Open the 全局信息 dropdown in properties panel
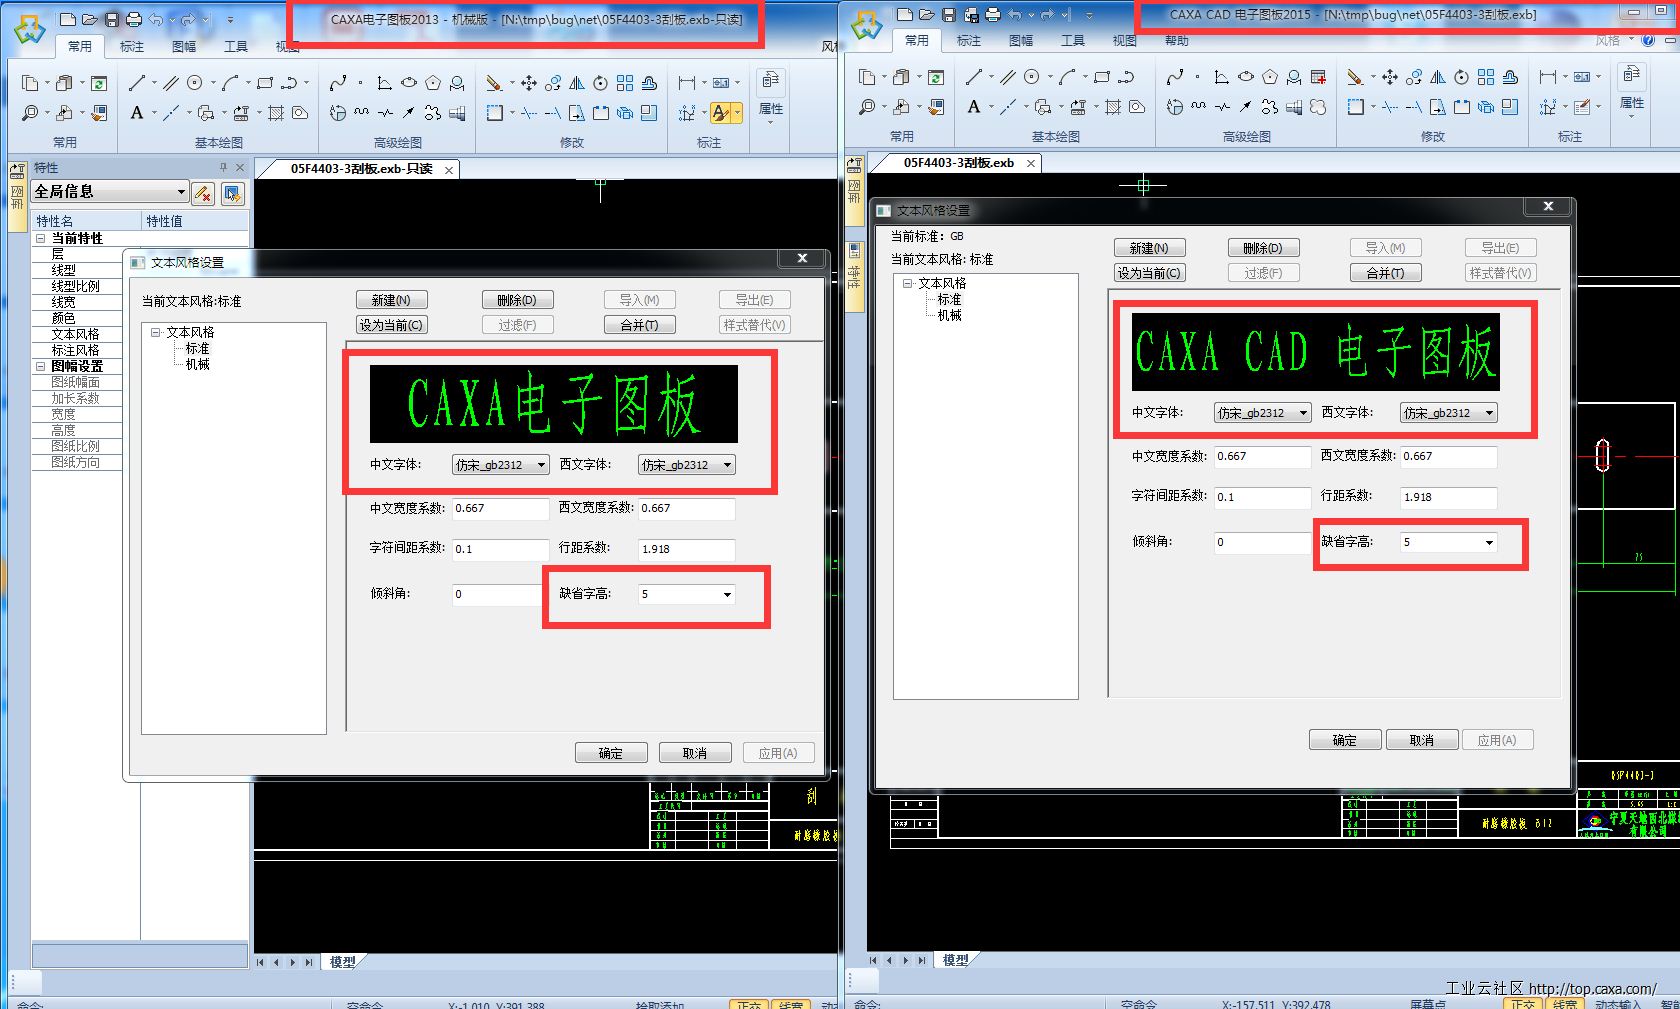The height and width of the screenshot is (1009, 1680). tap(181, 192)
